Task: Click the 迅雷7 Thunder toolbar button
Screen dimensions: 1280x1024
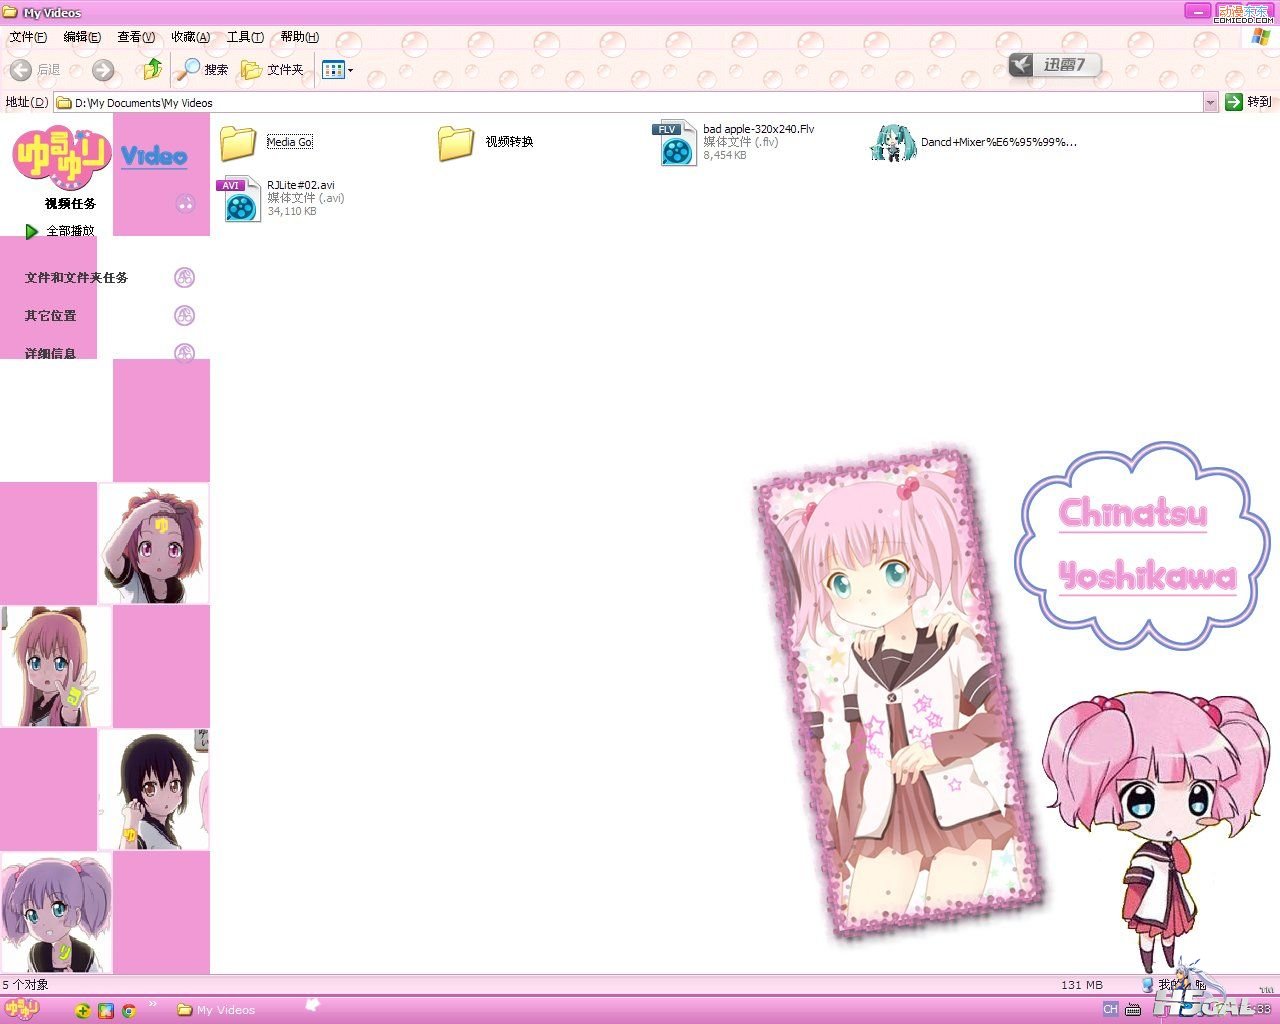Action: pos(1054,65)
